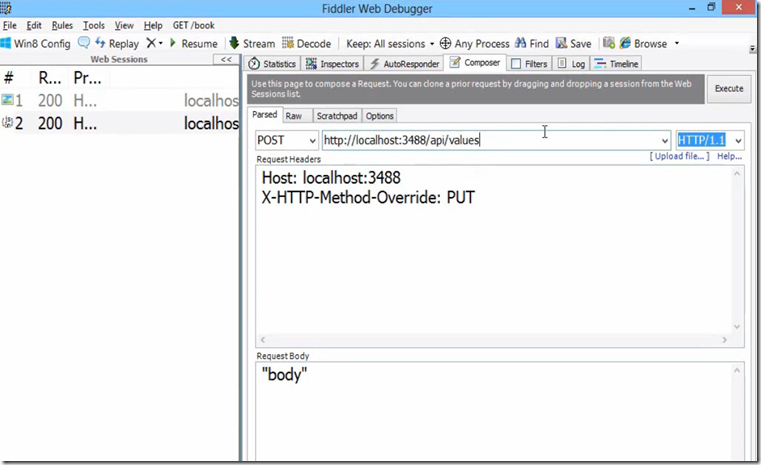
Task: Select the Parsed sub-tab
Action: coord(265,115)
